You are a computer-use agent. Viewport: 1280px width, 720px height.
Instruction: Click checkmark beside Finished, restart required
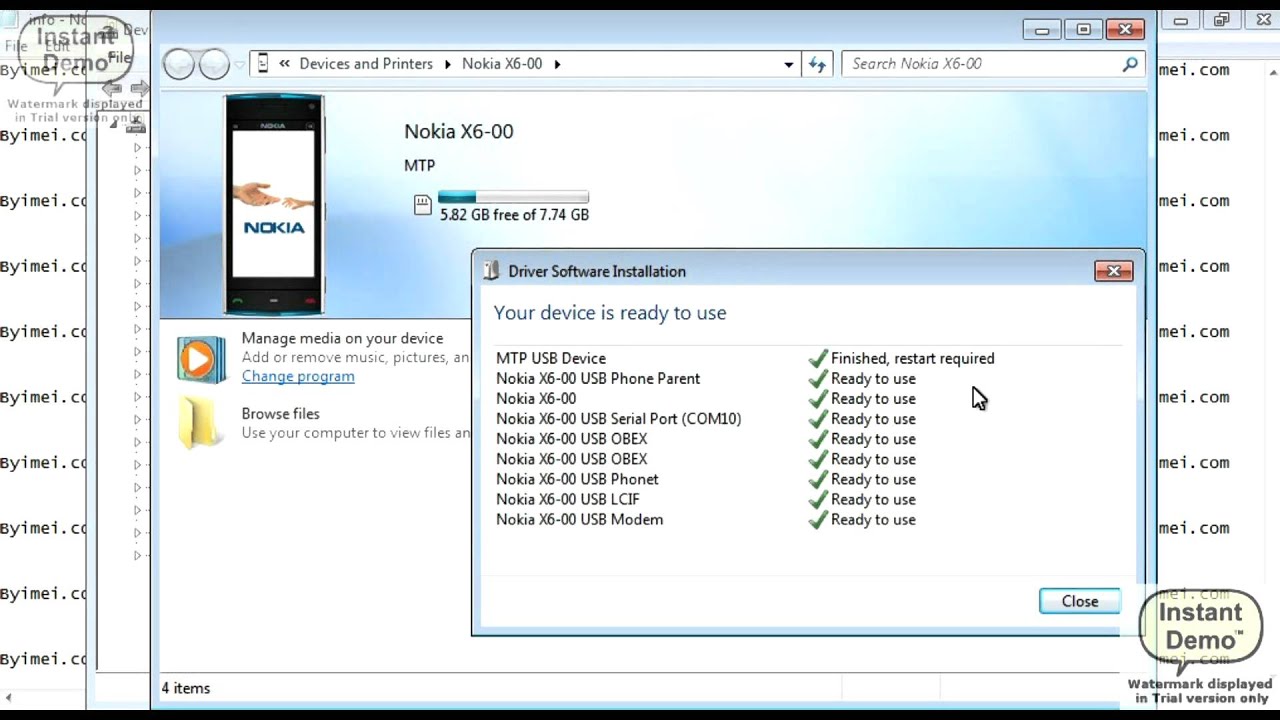(818, 358)
